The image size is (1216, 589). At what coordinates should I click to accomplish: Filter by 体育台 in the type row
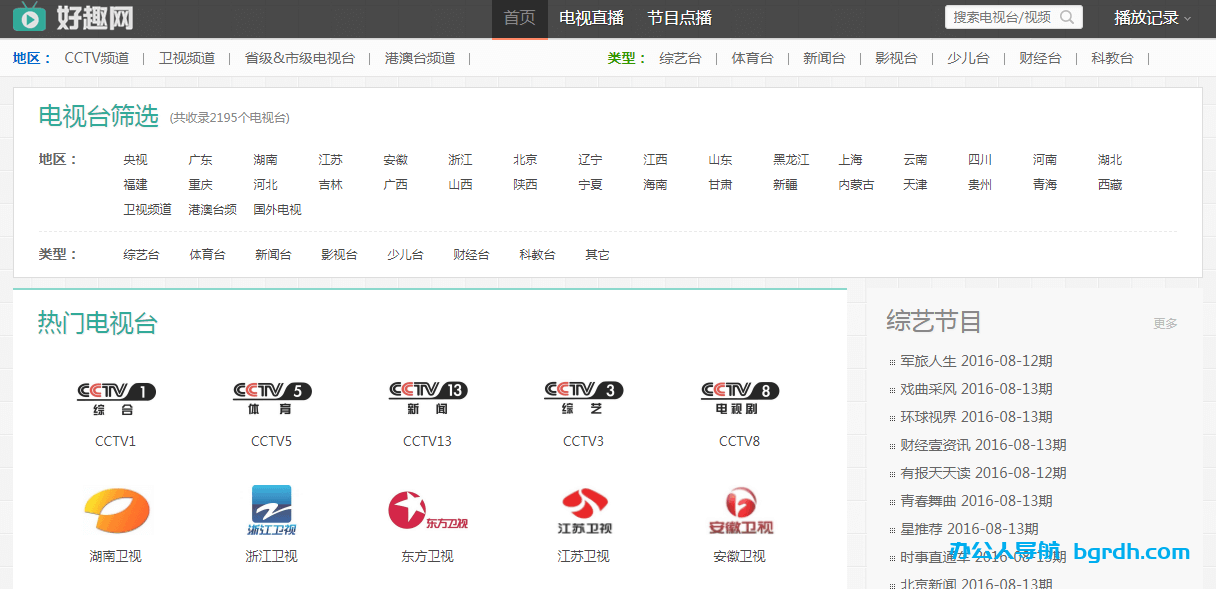click(207, 255)
